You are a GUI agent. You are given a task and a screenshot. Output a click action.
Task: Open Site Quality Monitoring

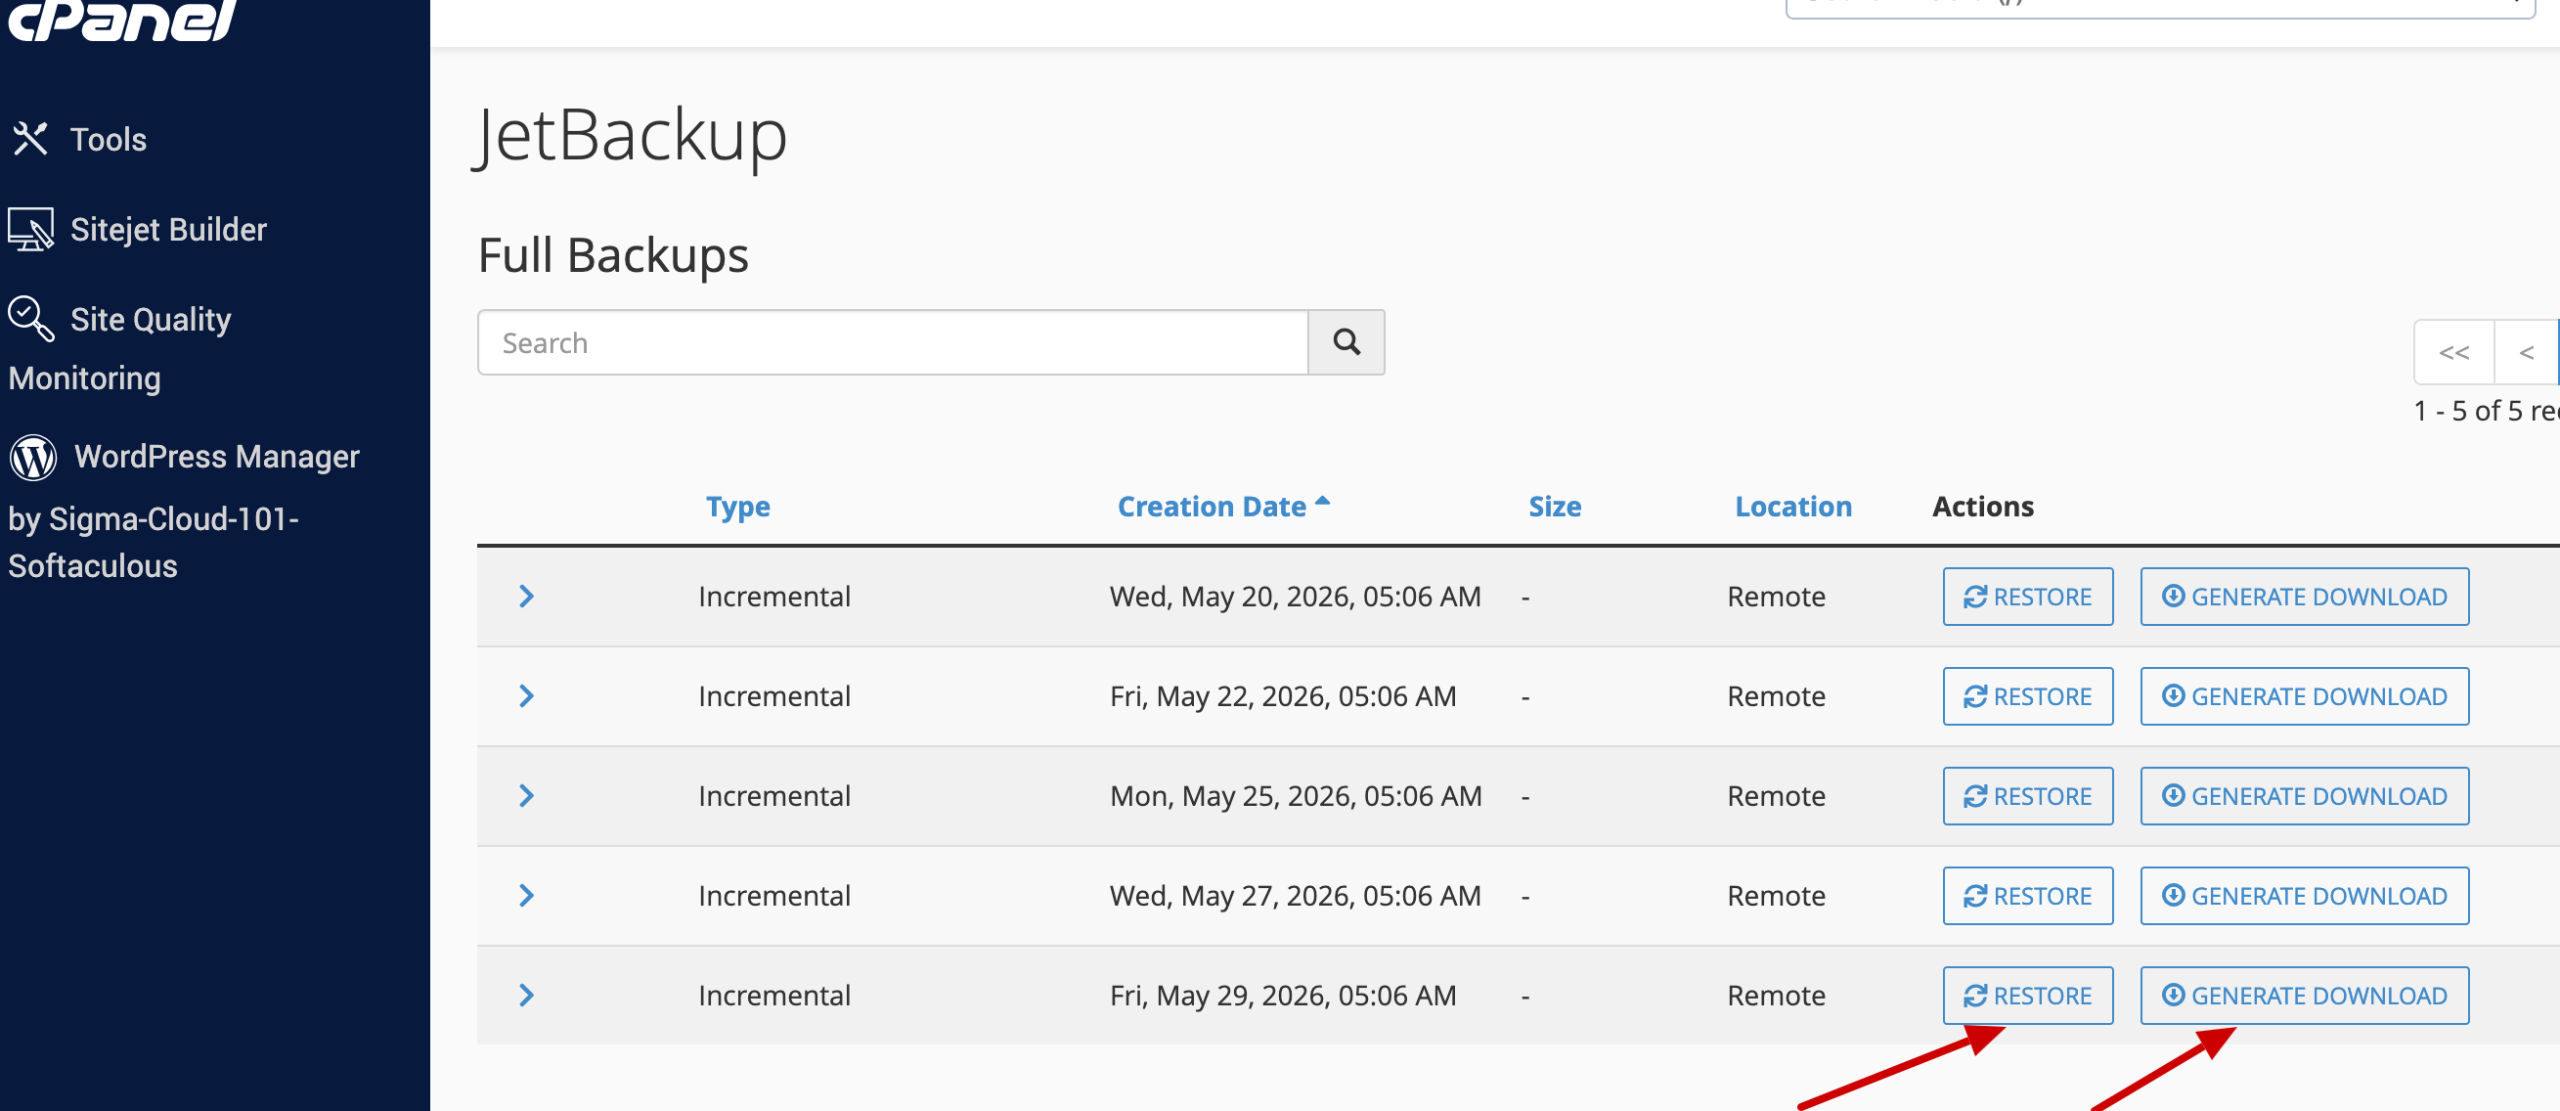point(120,348)
